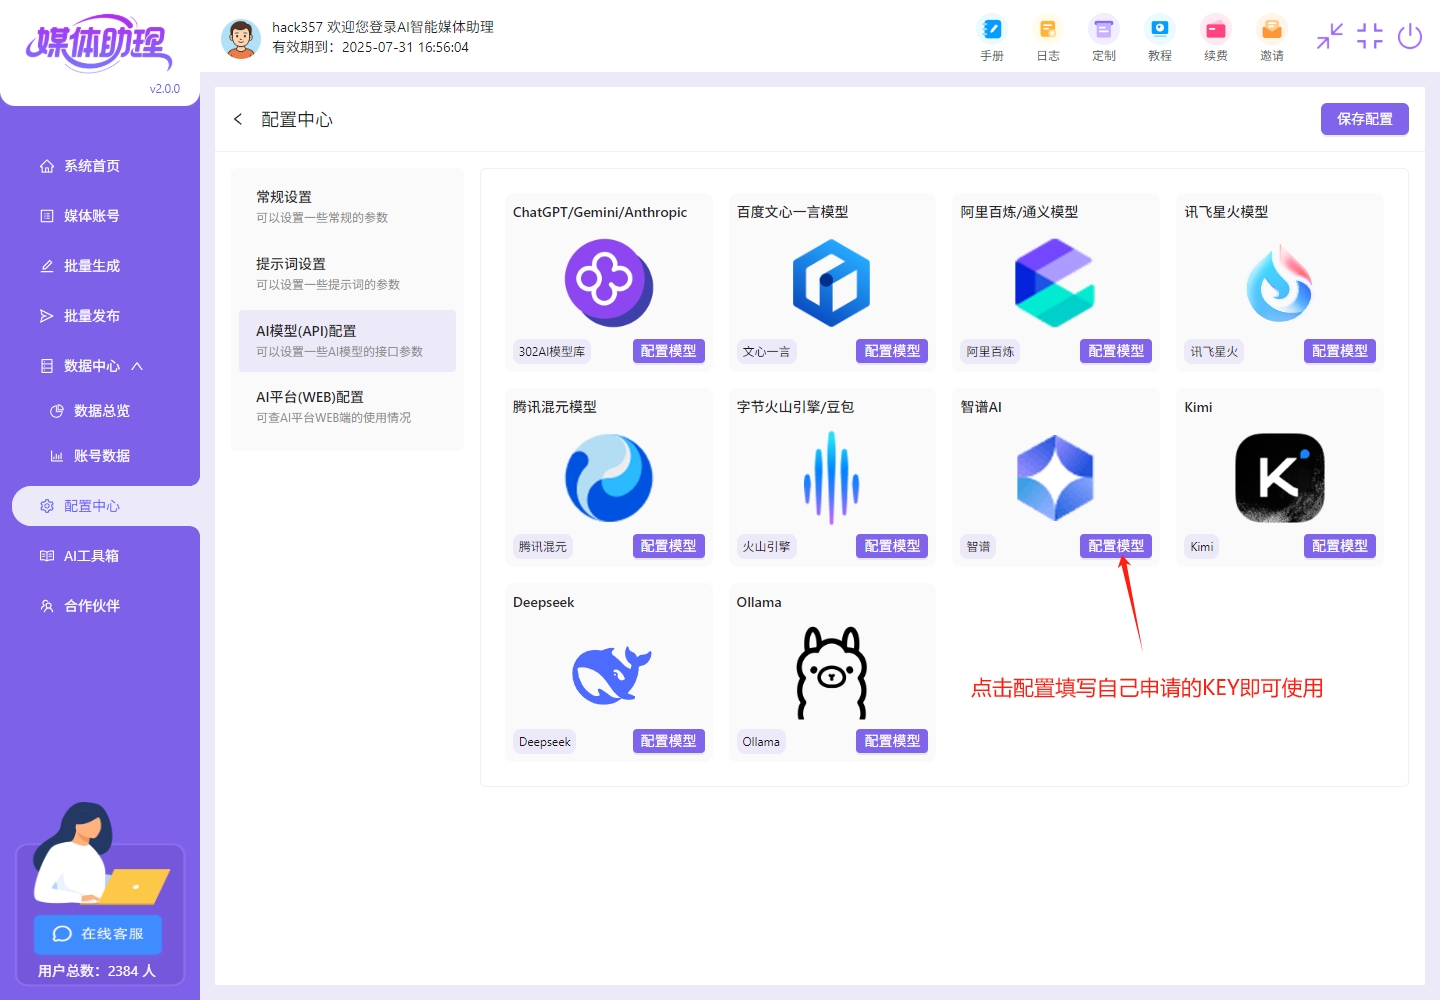Open the 教程 tutorials icon
Viewport: 1440px width, 1000px height.
1160,38
